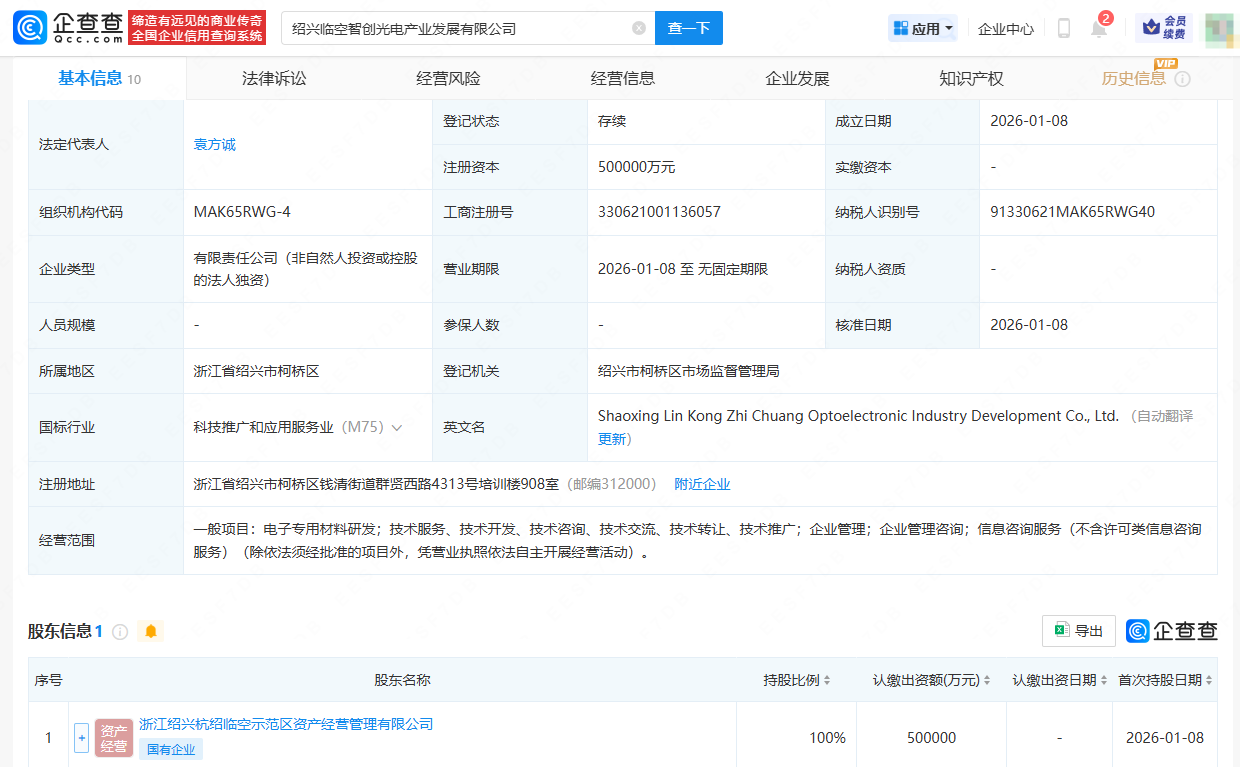Screen dimensions: 1240x767
Task: Open notifications bell with red badge
Action: [1099, 28]
